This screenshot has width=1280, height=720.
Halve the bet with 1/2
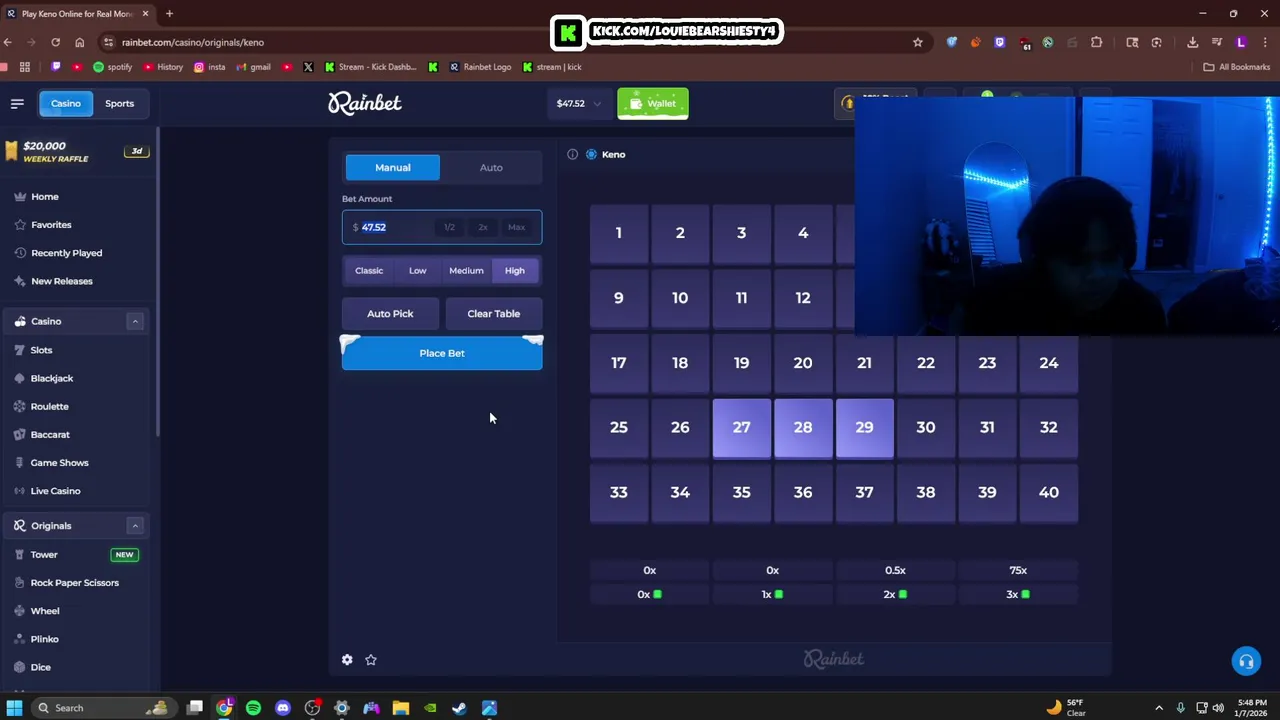449,227
